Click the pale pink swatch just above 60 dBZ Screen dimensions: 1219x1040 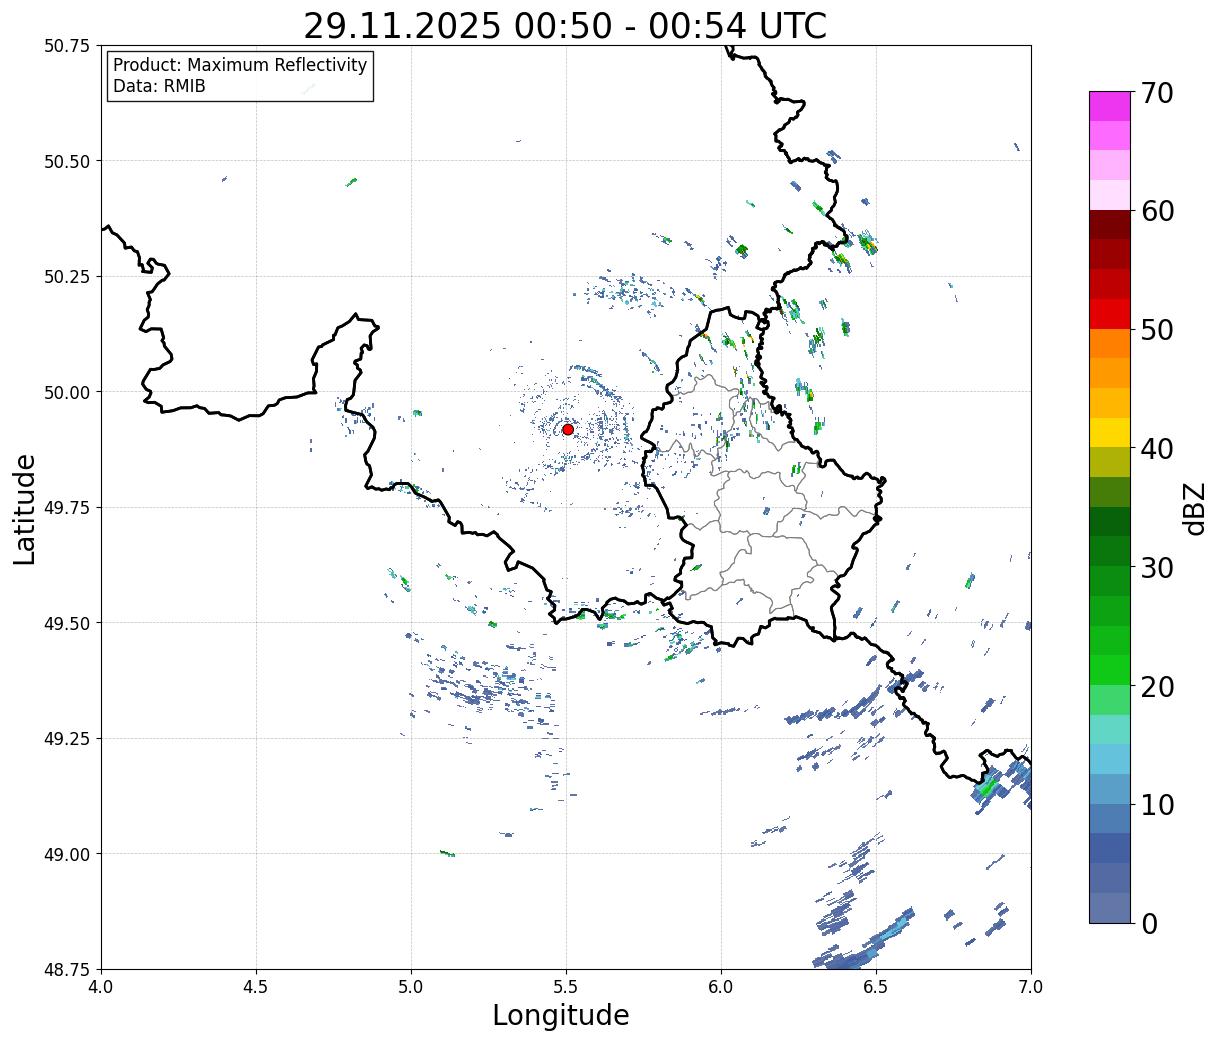click(x=1110, y=195)
